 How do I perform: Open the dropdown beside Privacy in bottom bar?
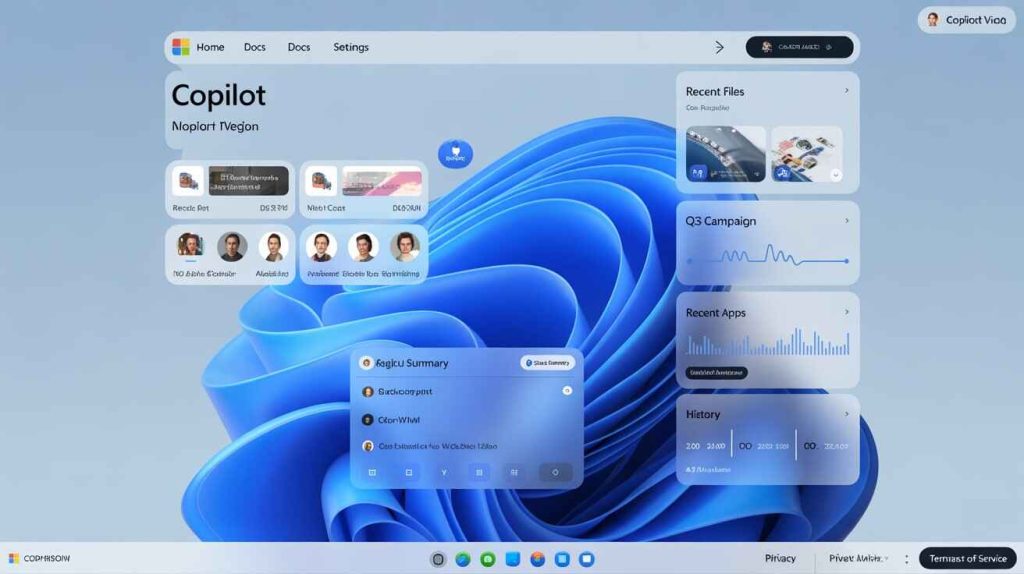tap(859, 558)
